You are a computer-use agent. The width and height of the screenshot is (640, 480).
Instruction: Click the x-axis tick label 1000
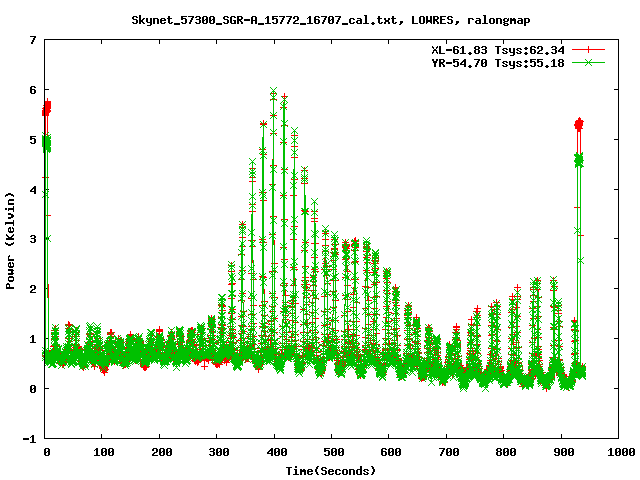click(620, 452)
